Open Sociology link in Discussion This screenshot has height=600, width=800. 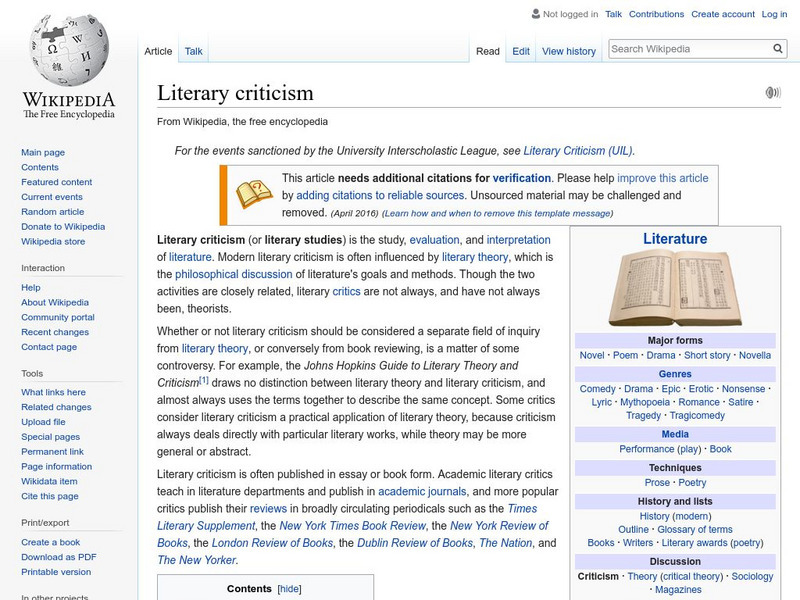coord(752,576)
